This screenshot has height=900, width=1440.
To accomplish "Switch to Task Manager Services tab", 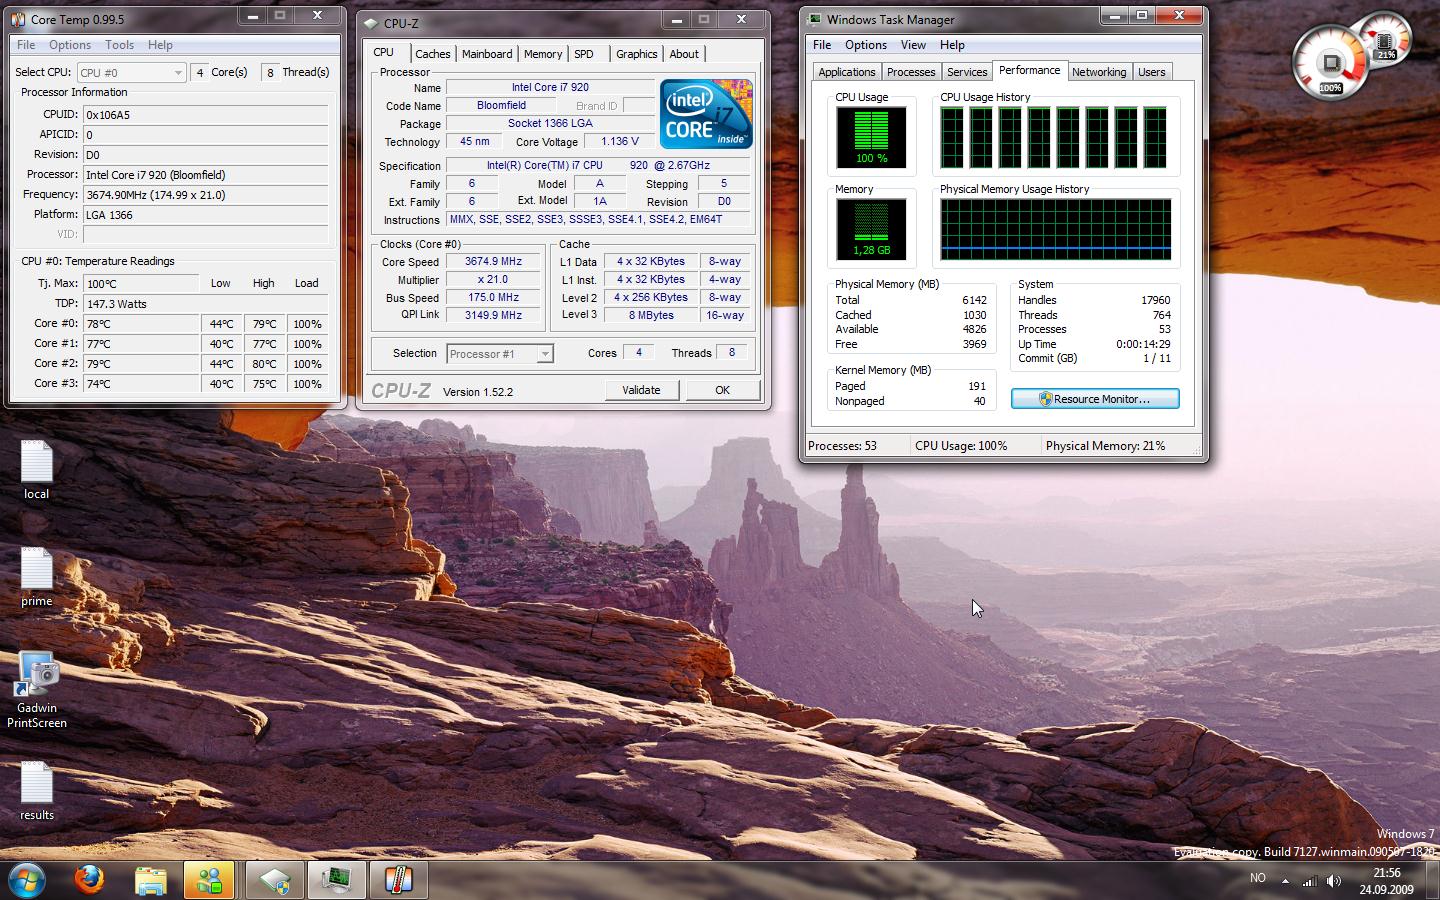I will 967,72.
